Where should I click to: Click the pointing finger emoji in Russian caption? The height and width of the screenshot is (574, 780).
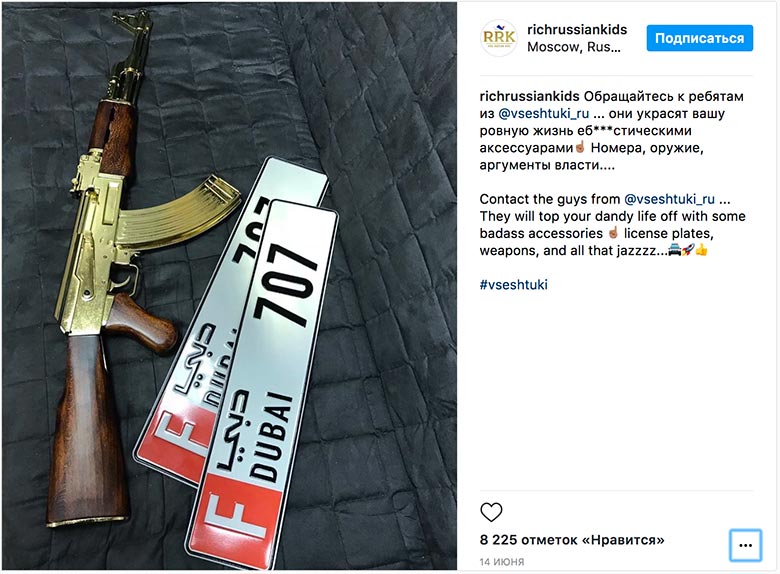[580, 148]
